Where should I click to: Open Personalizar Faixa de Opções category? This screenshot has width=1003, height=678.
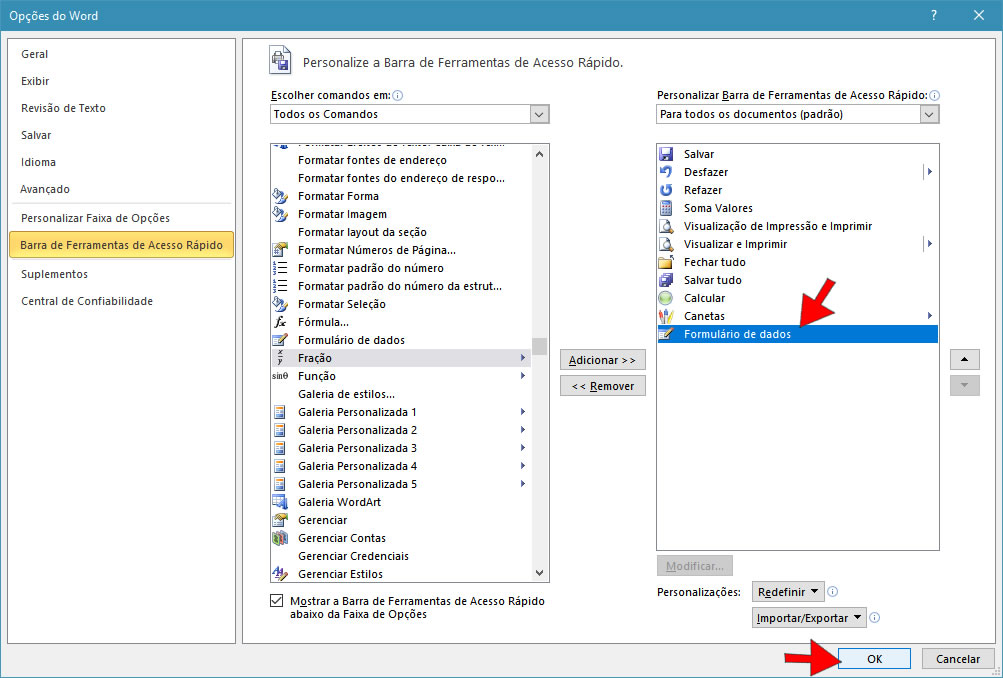pyautogui.click(x=95, y=218)
